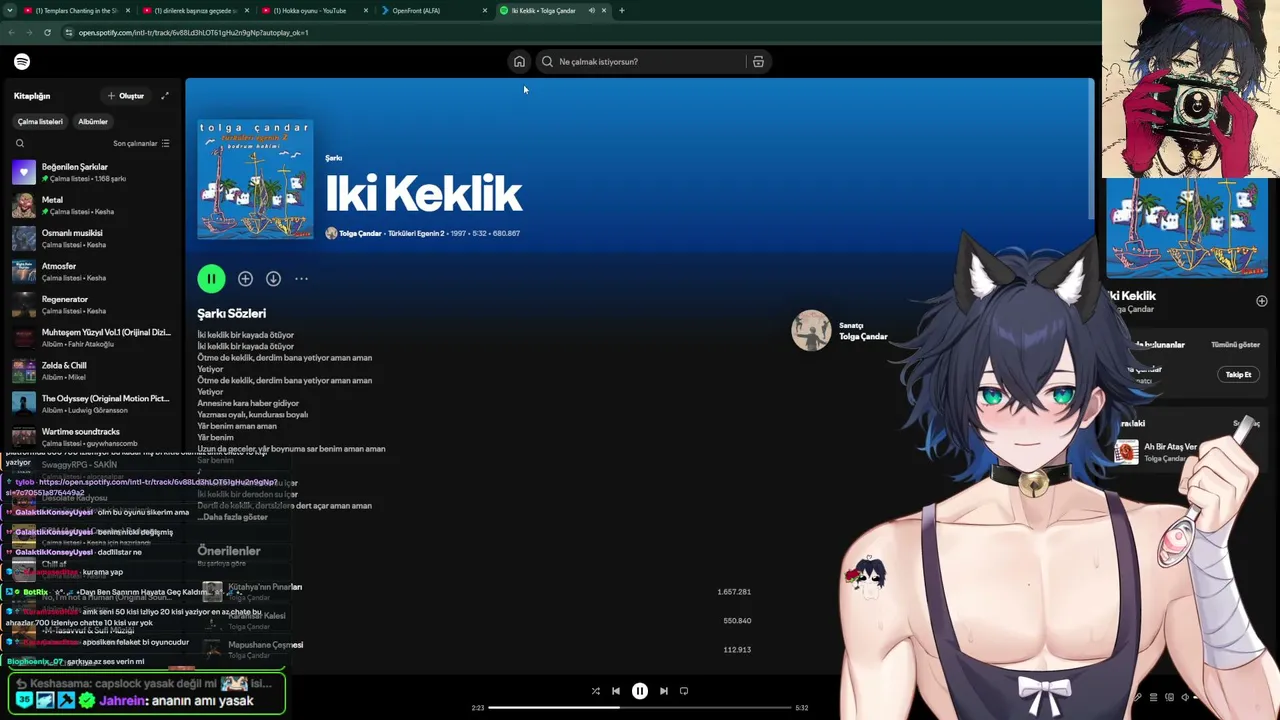Open the queue icon in the player bar
This screenshot has height=720, width=1280.
1154,697
